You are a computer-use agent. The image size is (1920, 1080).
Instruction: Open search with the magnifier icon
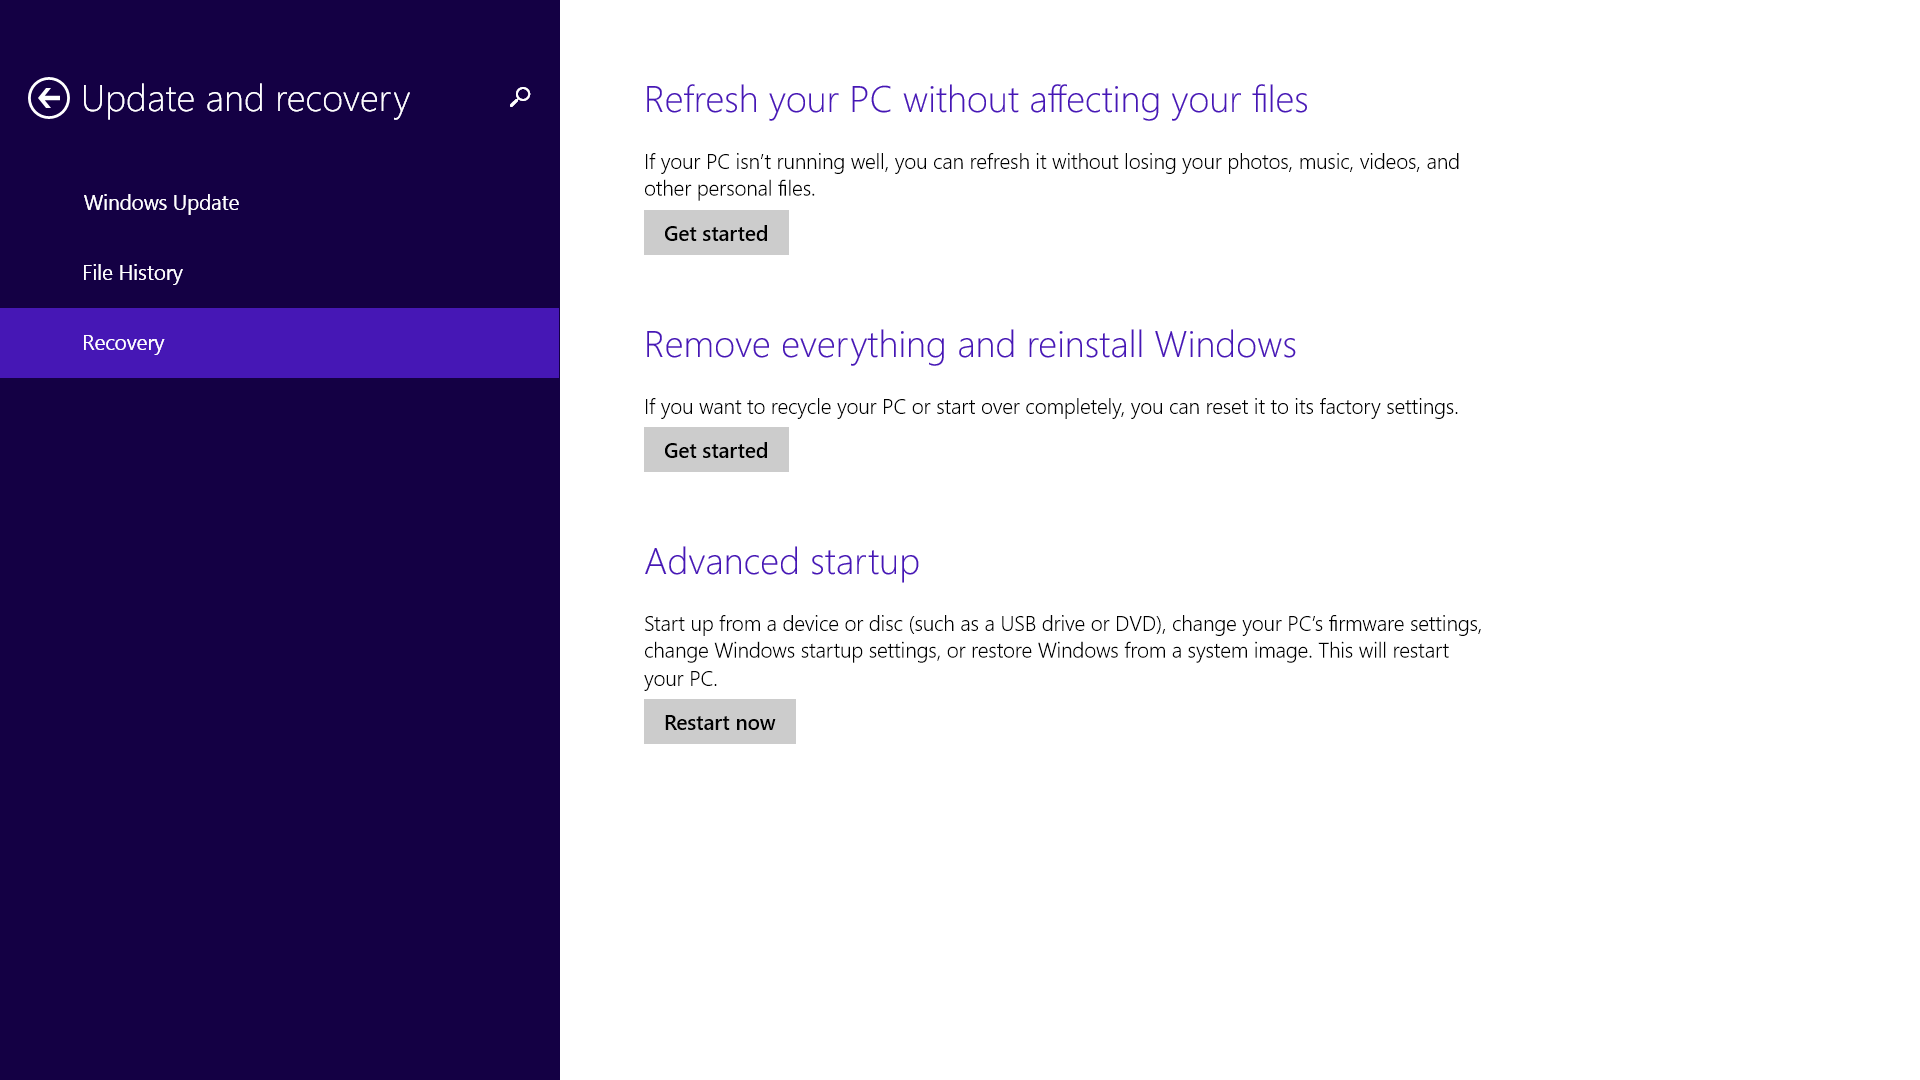tap(519, 97)
